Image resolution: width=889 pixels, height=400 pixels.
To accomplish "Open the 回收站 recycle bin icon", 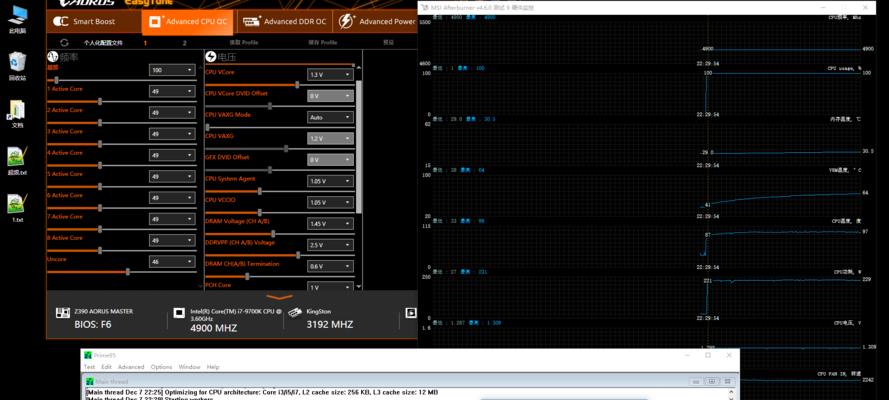I will tap(17, 66).
